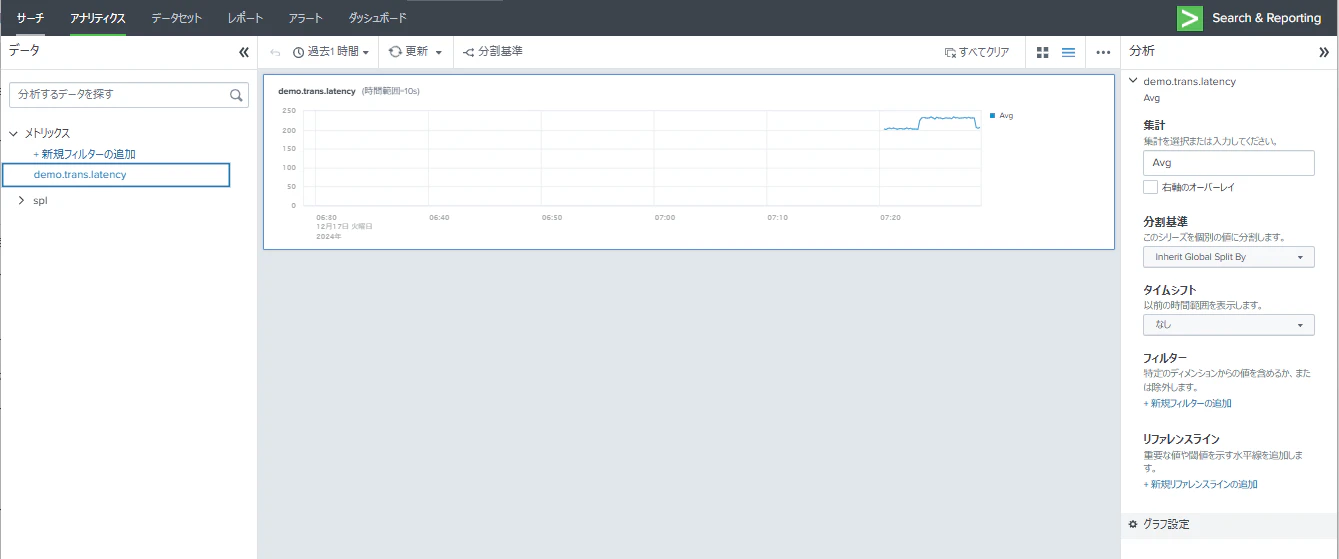The width and height of the screenshot is (1339, 559).
Task: Switch to grid layout view icon
Action: tap(1043, 52)
